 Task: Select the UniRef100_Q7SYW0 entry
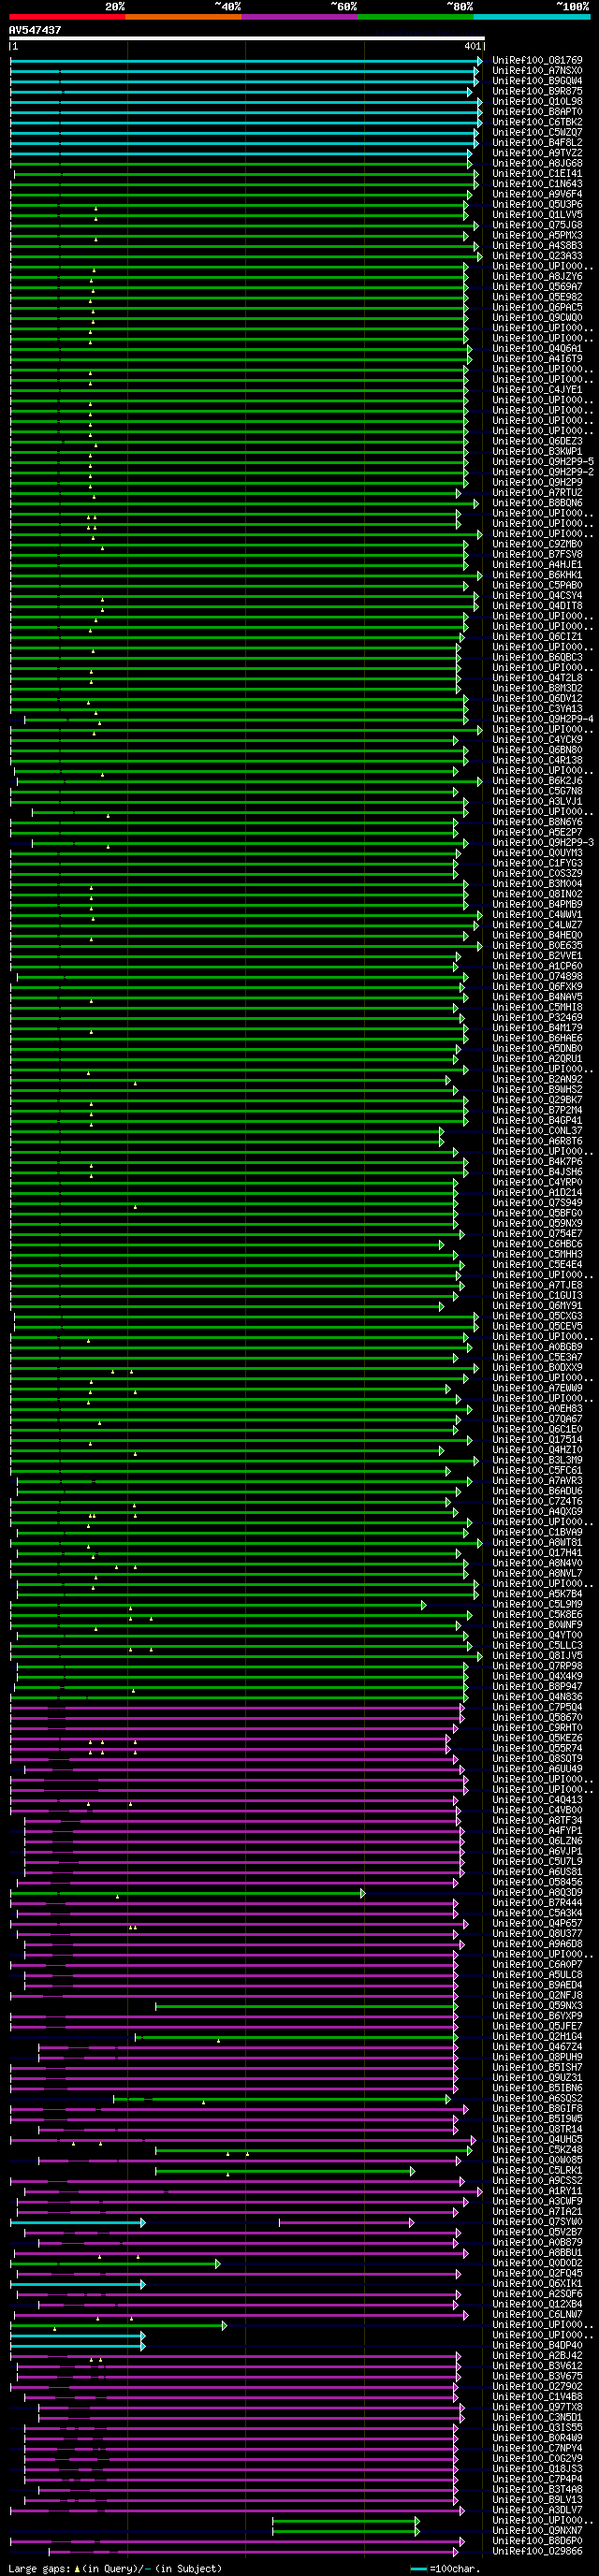537,2223
